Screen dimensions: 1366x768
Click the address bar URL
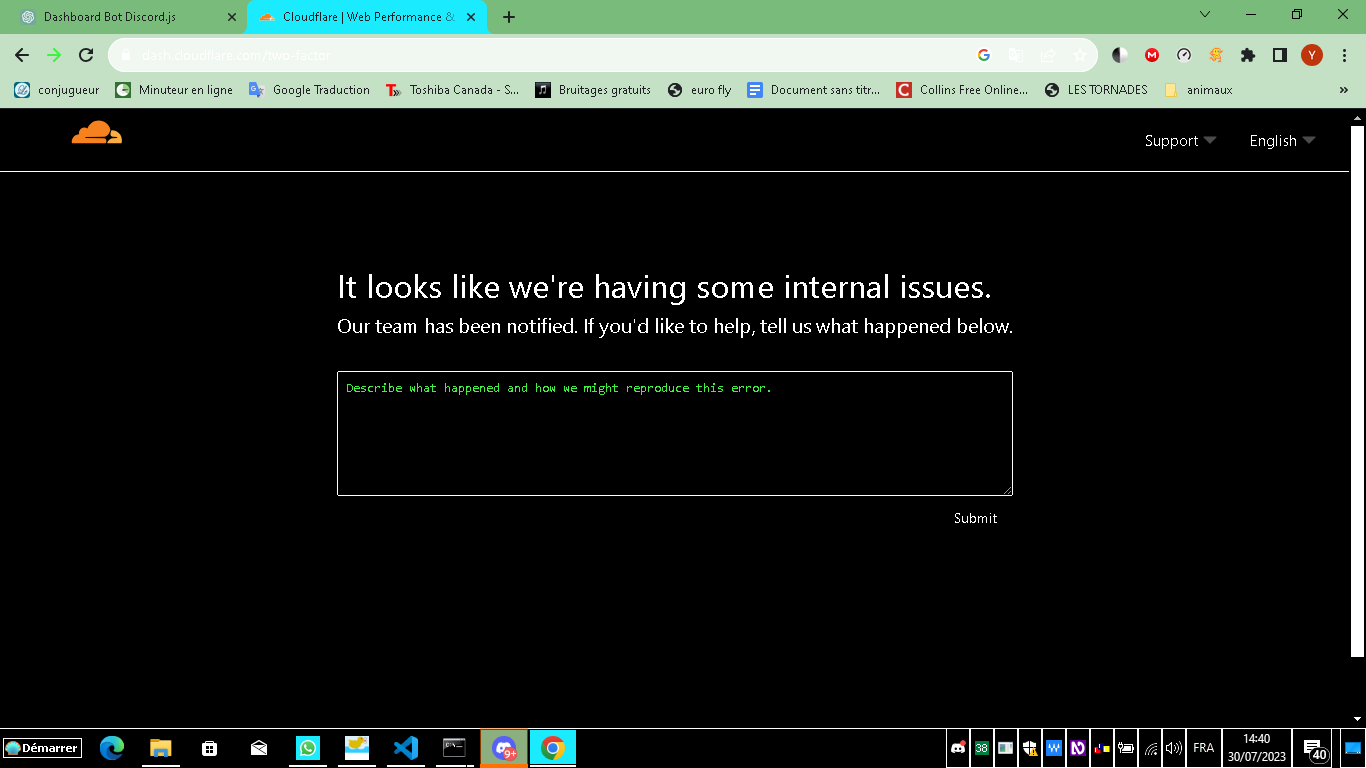236,56
